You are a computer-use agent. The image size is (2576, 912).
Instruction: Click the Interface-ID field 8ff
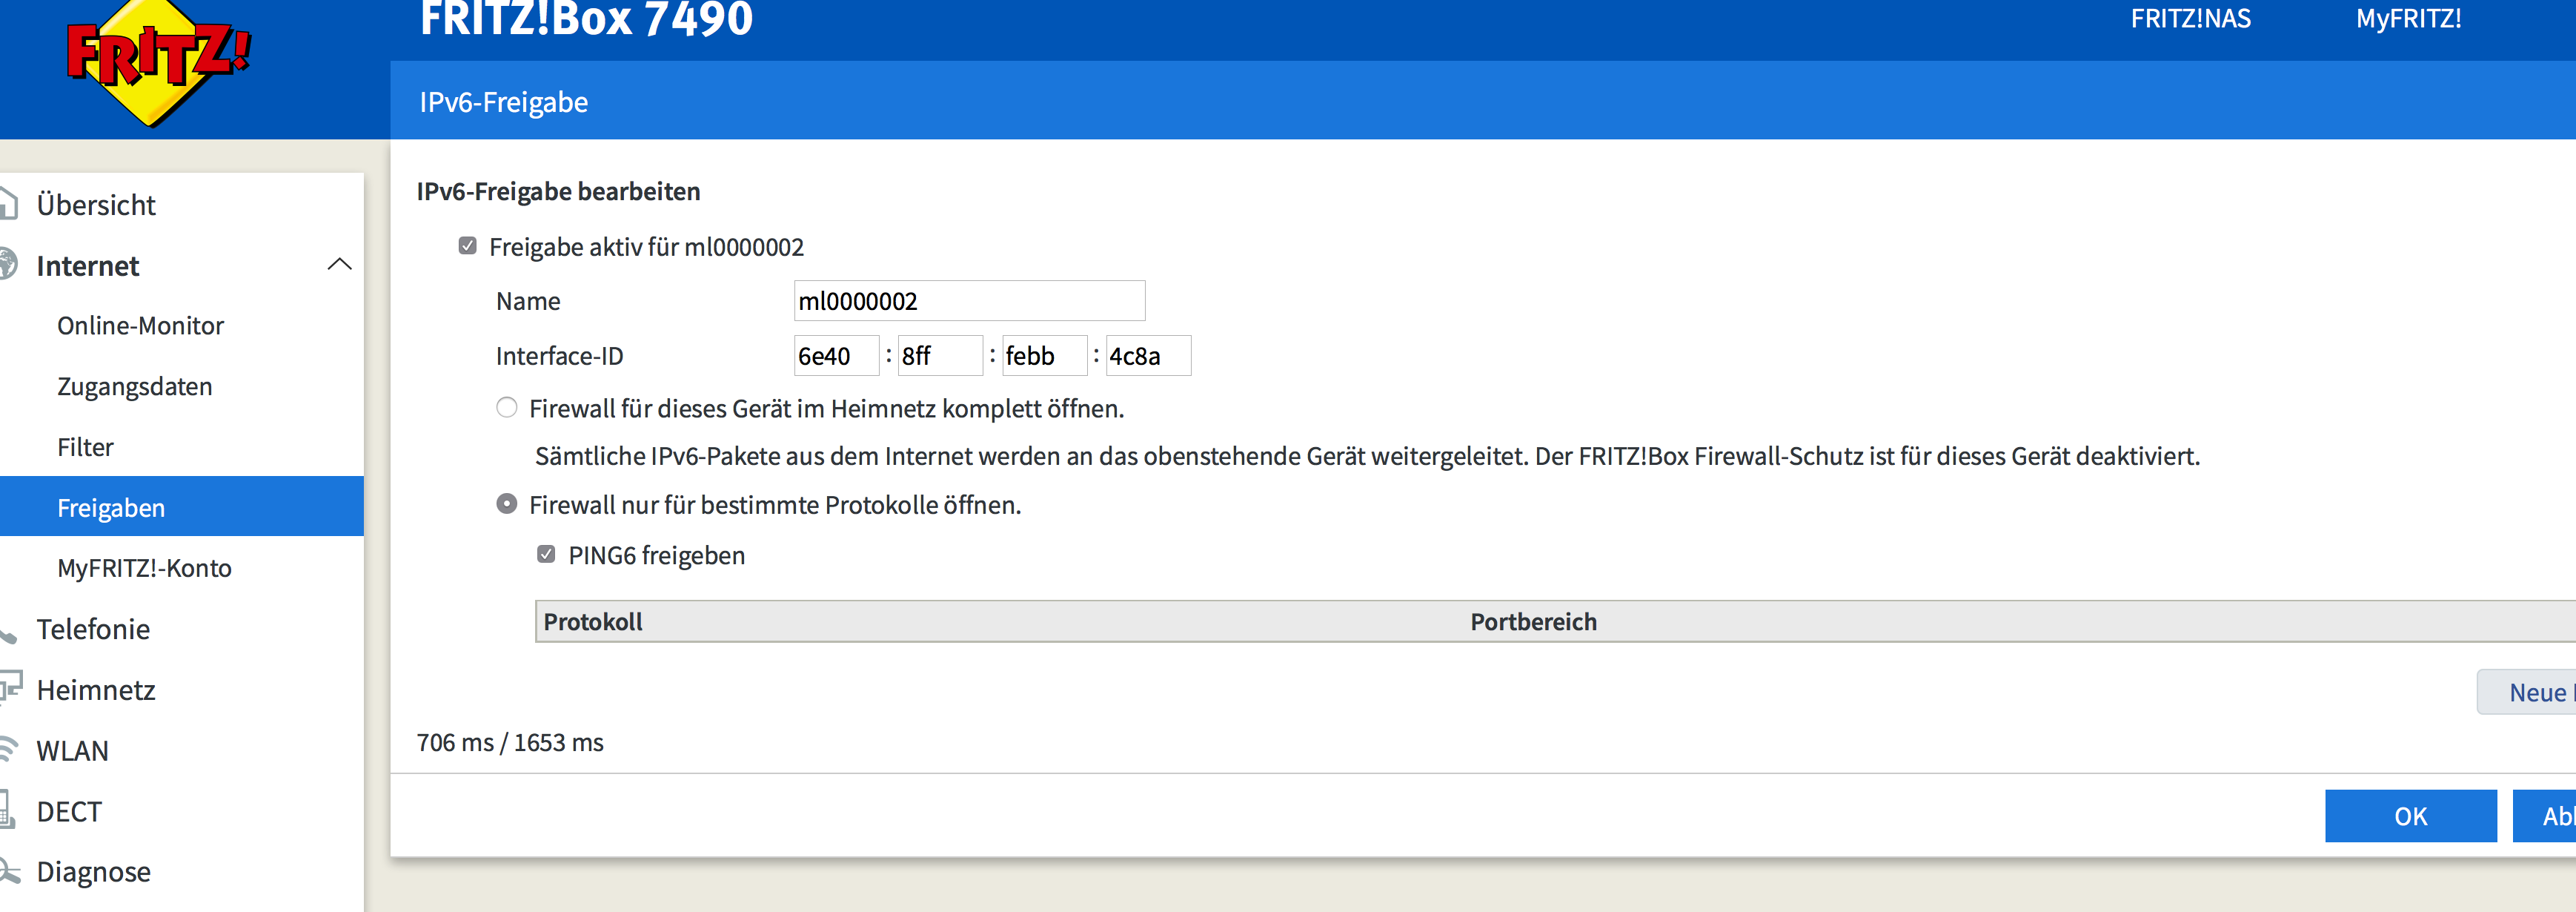tap(940, 356)
